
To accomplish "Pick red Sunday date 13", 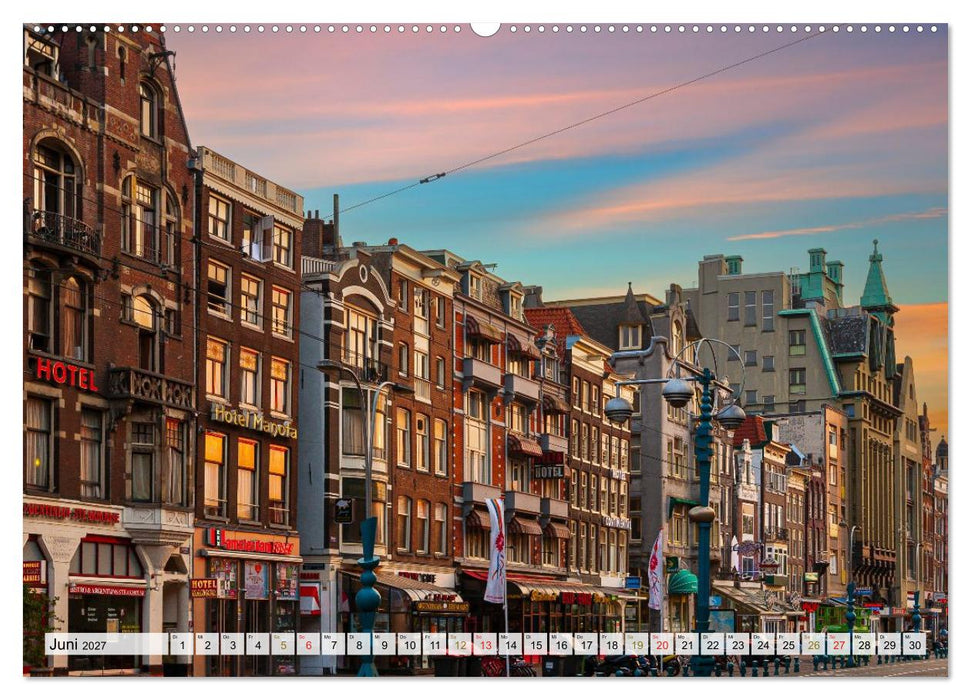I will [x=486, y=644].
